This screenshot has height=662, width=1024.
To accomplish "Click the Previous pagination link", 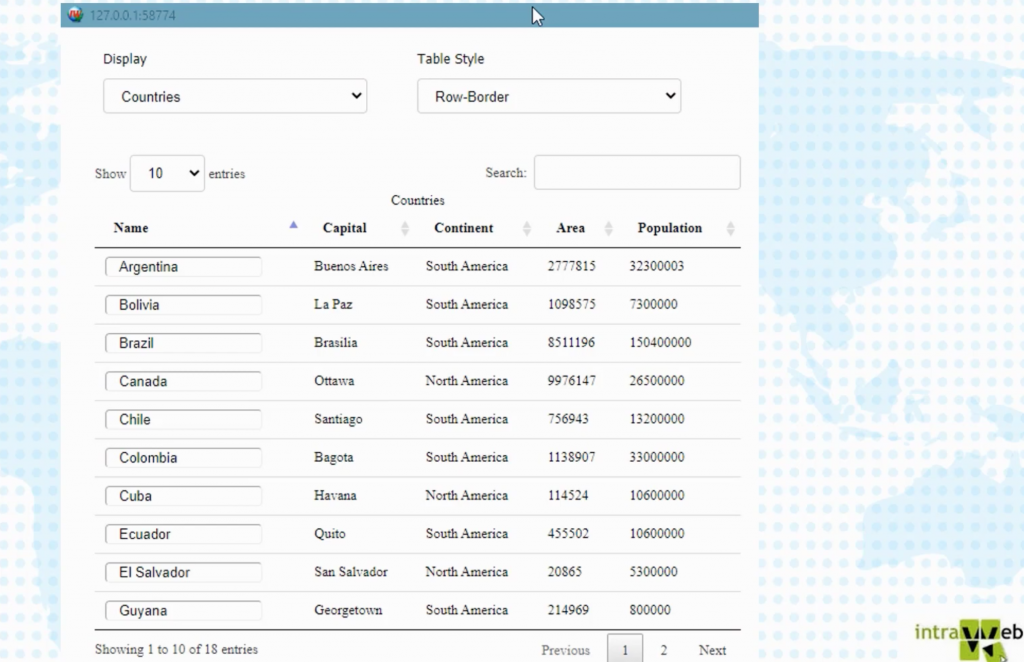I will [565, 650].
